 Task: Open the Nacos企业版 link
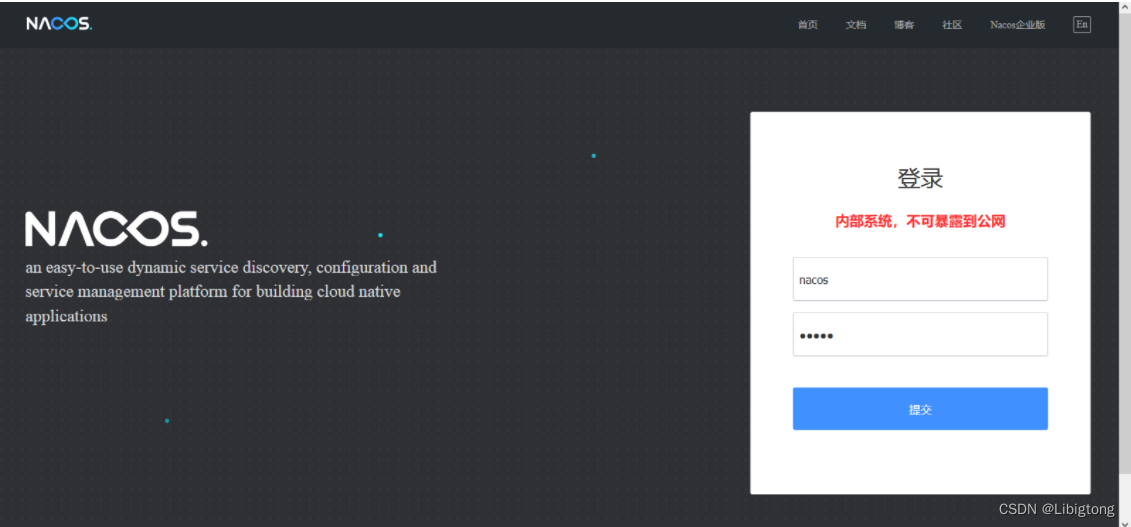pyautogui.click(x=1017, y=25)
